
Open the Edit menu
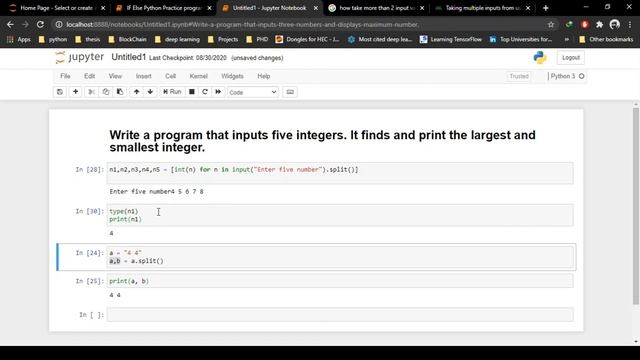click(89, 76)
